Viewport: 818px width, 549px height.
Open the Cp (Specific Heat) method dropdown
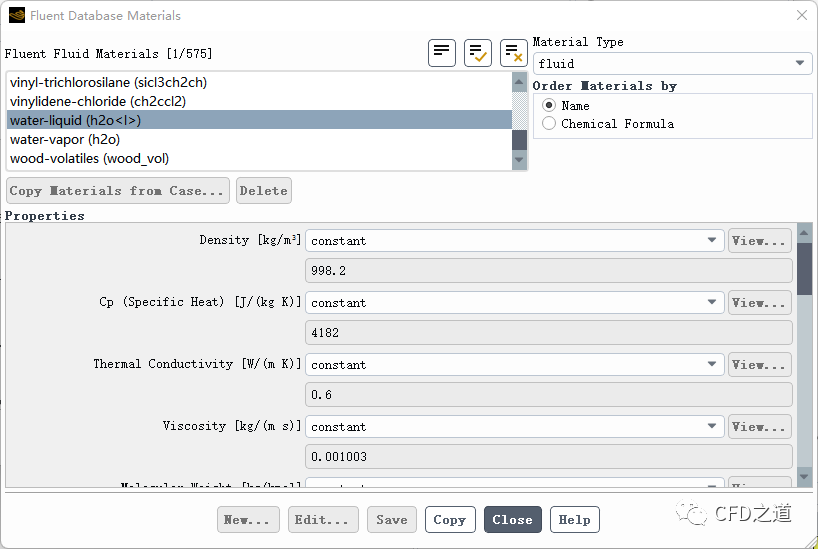[x=514, y=303]
